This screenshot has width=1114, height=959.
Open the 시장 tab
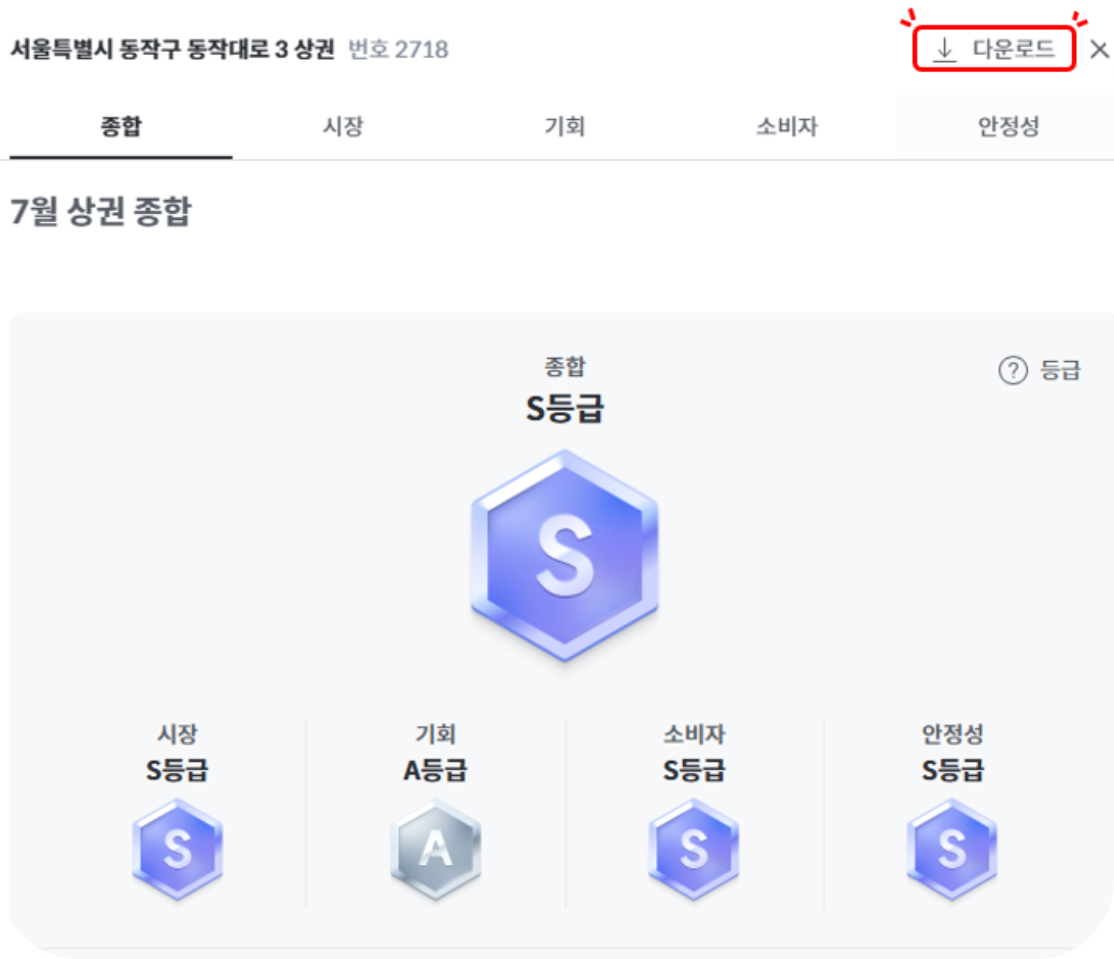(x=343, y=127)
